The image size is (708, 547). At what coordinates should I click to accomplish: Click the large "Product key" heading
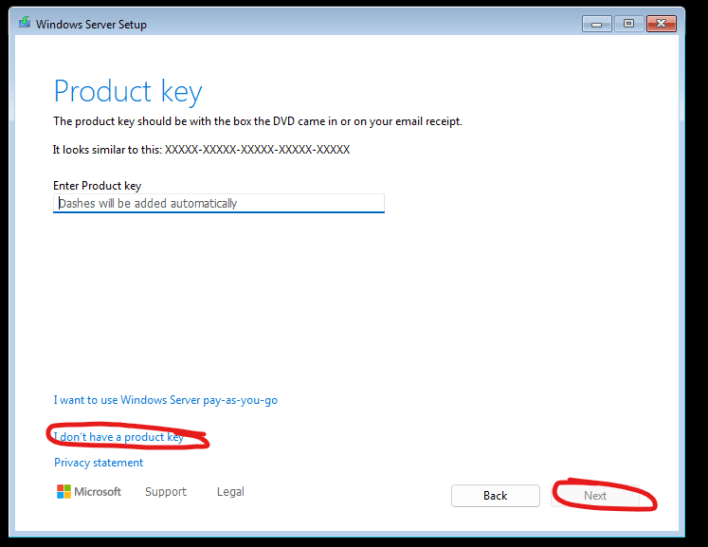(x=128, y=92)
